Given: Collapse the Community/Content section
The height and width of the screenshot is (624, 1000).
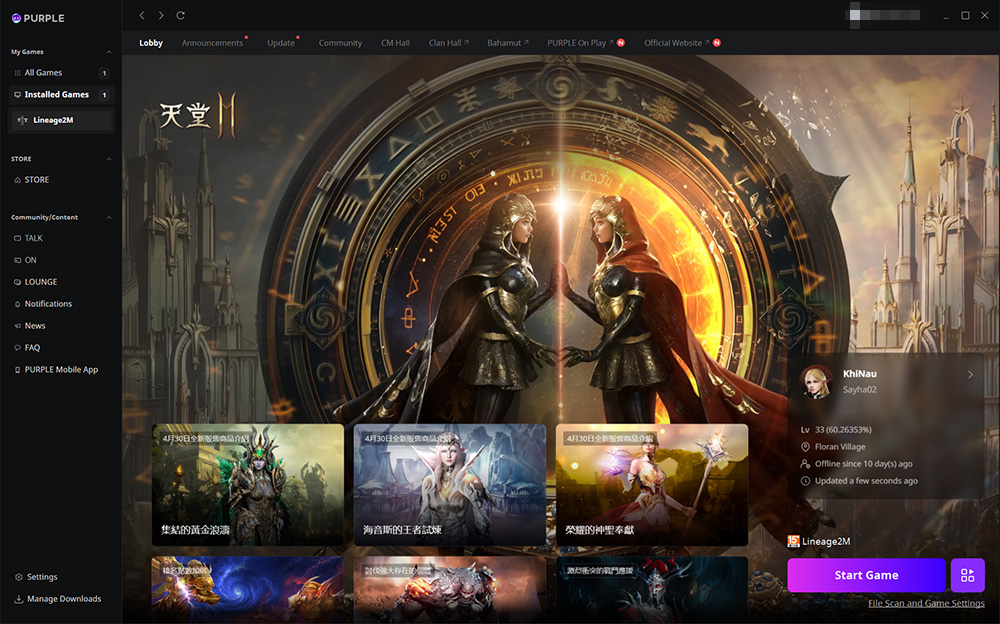Looking at the screenshot, I should [x=108, y=217].
